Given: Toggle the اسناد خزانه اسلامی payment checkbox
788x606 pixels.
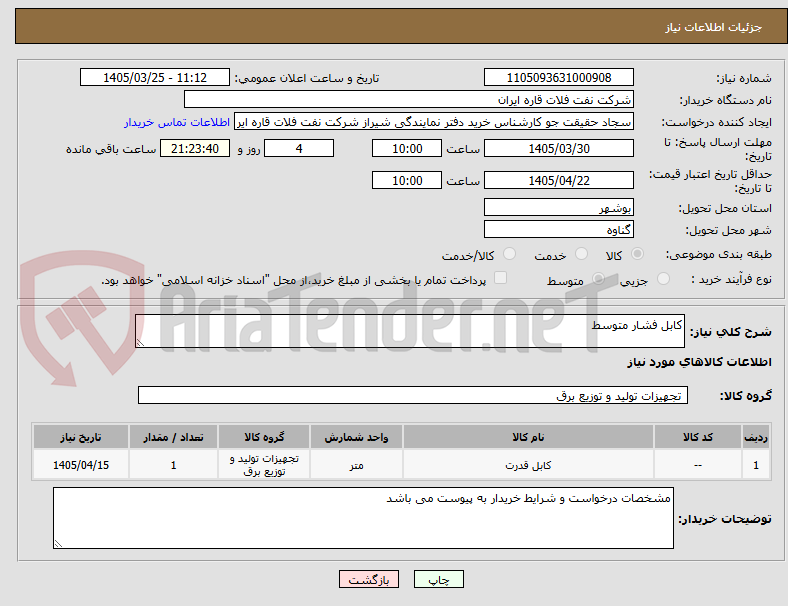Looking at the screenshot, I should pos(500,278).
